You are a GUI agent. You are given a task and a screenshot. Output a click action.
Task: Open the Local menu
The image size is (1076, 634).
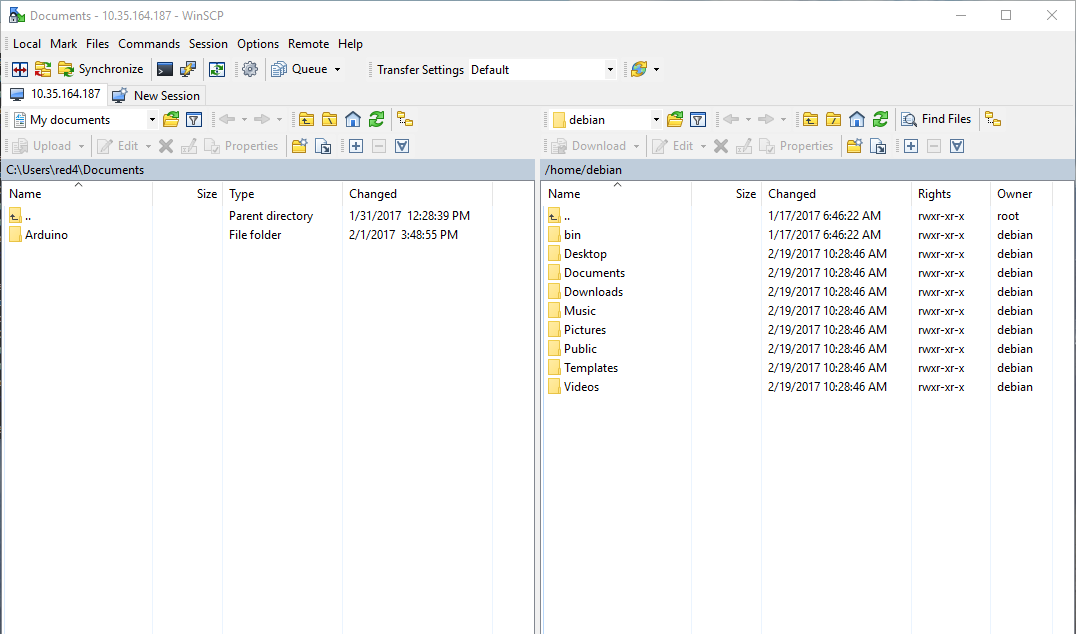27,44
